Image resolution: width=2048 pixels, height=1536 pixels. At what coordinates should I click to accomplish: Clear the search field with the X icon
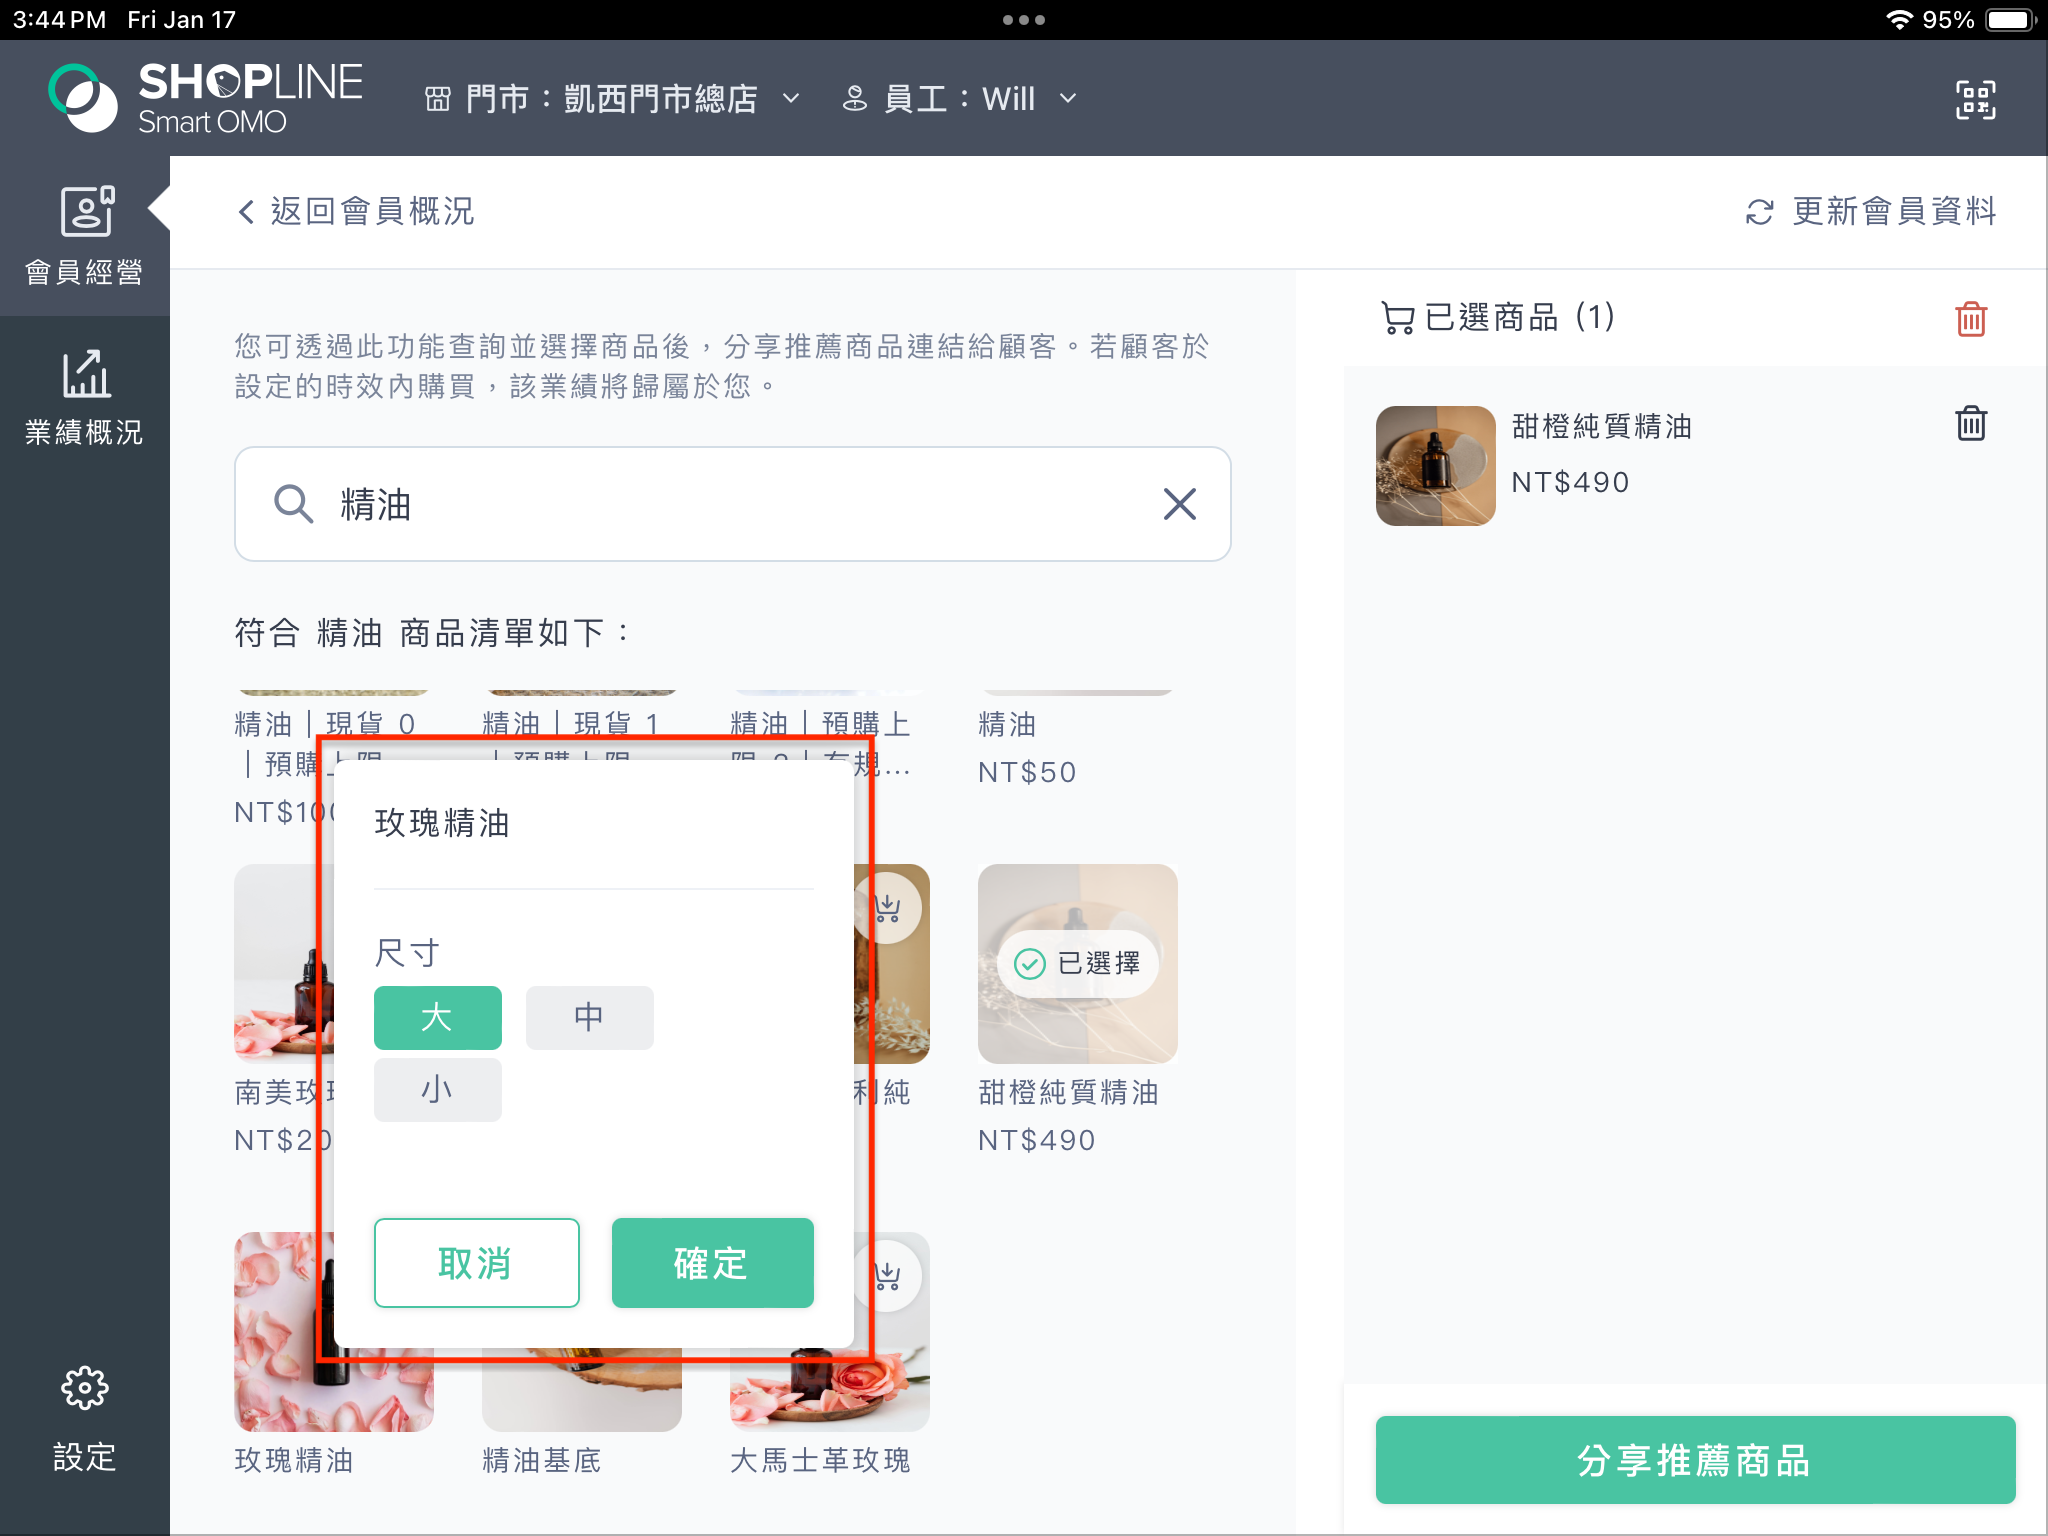[1180, 504]
